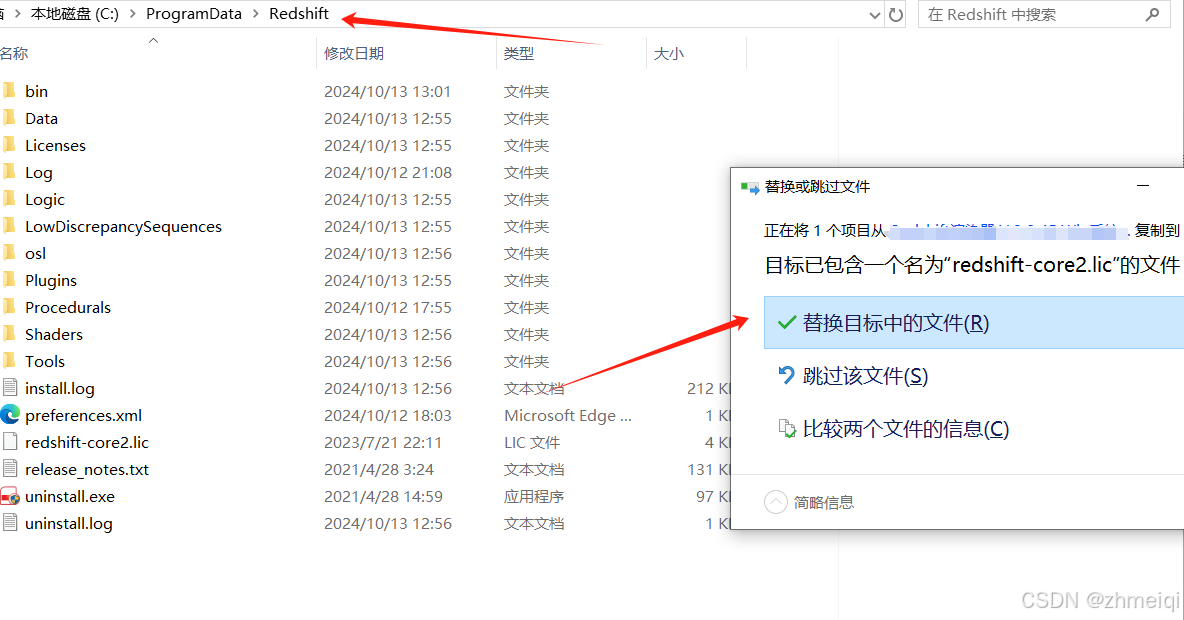Click the Redshift breadcrumb segment
Screen dimensions: 1184x620
pos(299,14)
